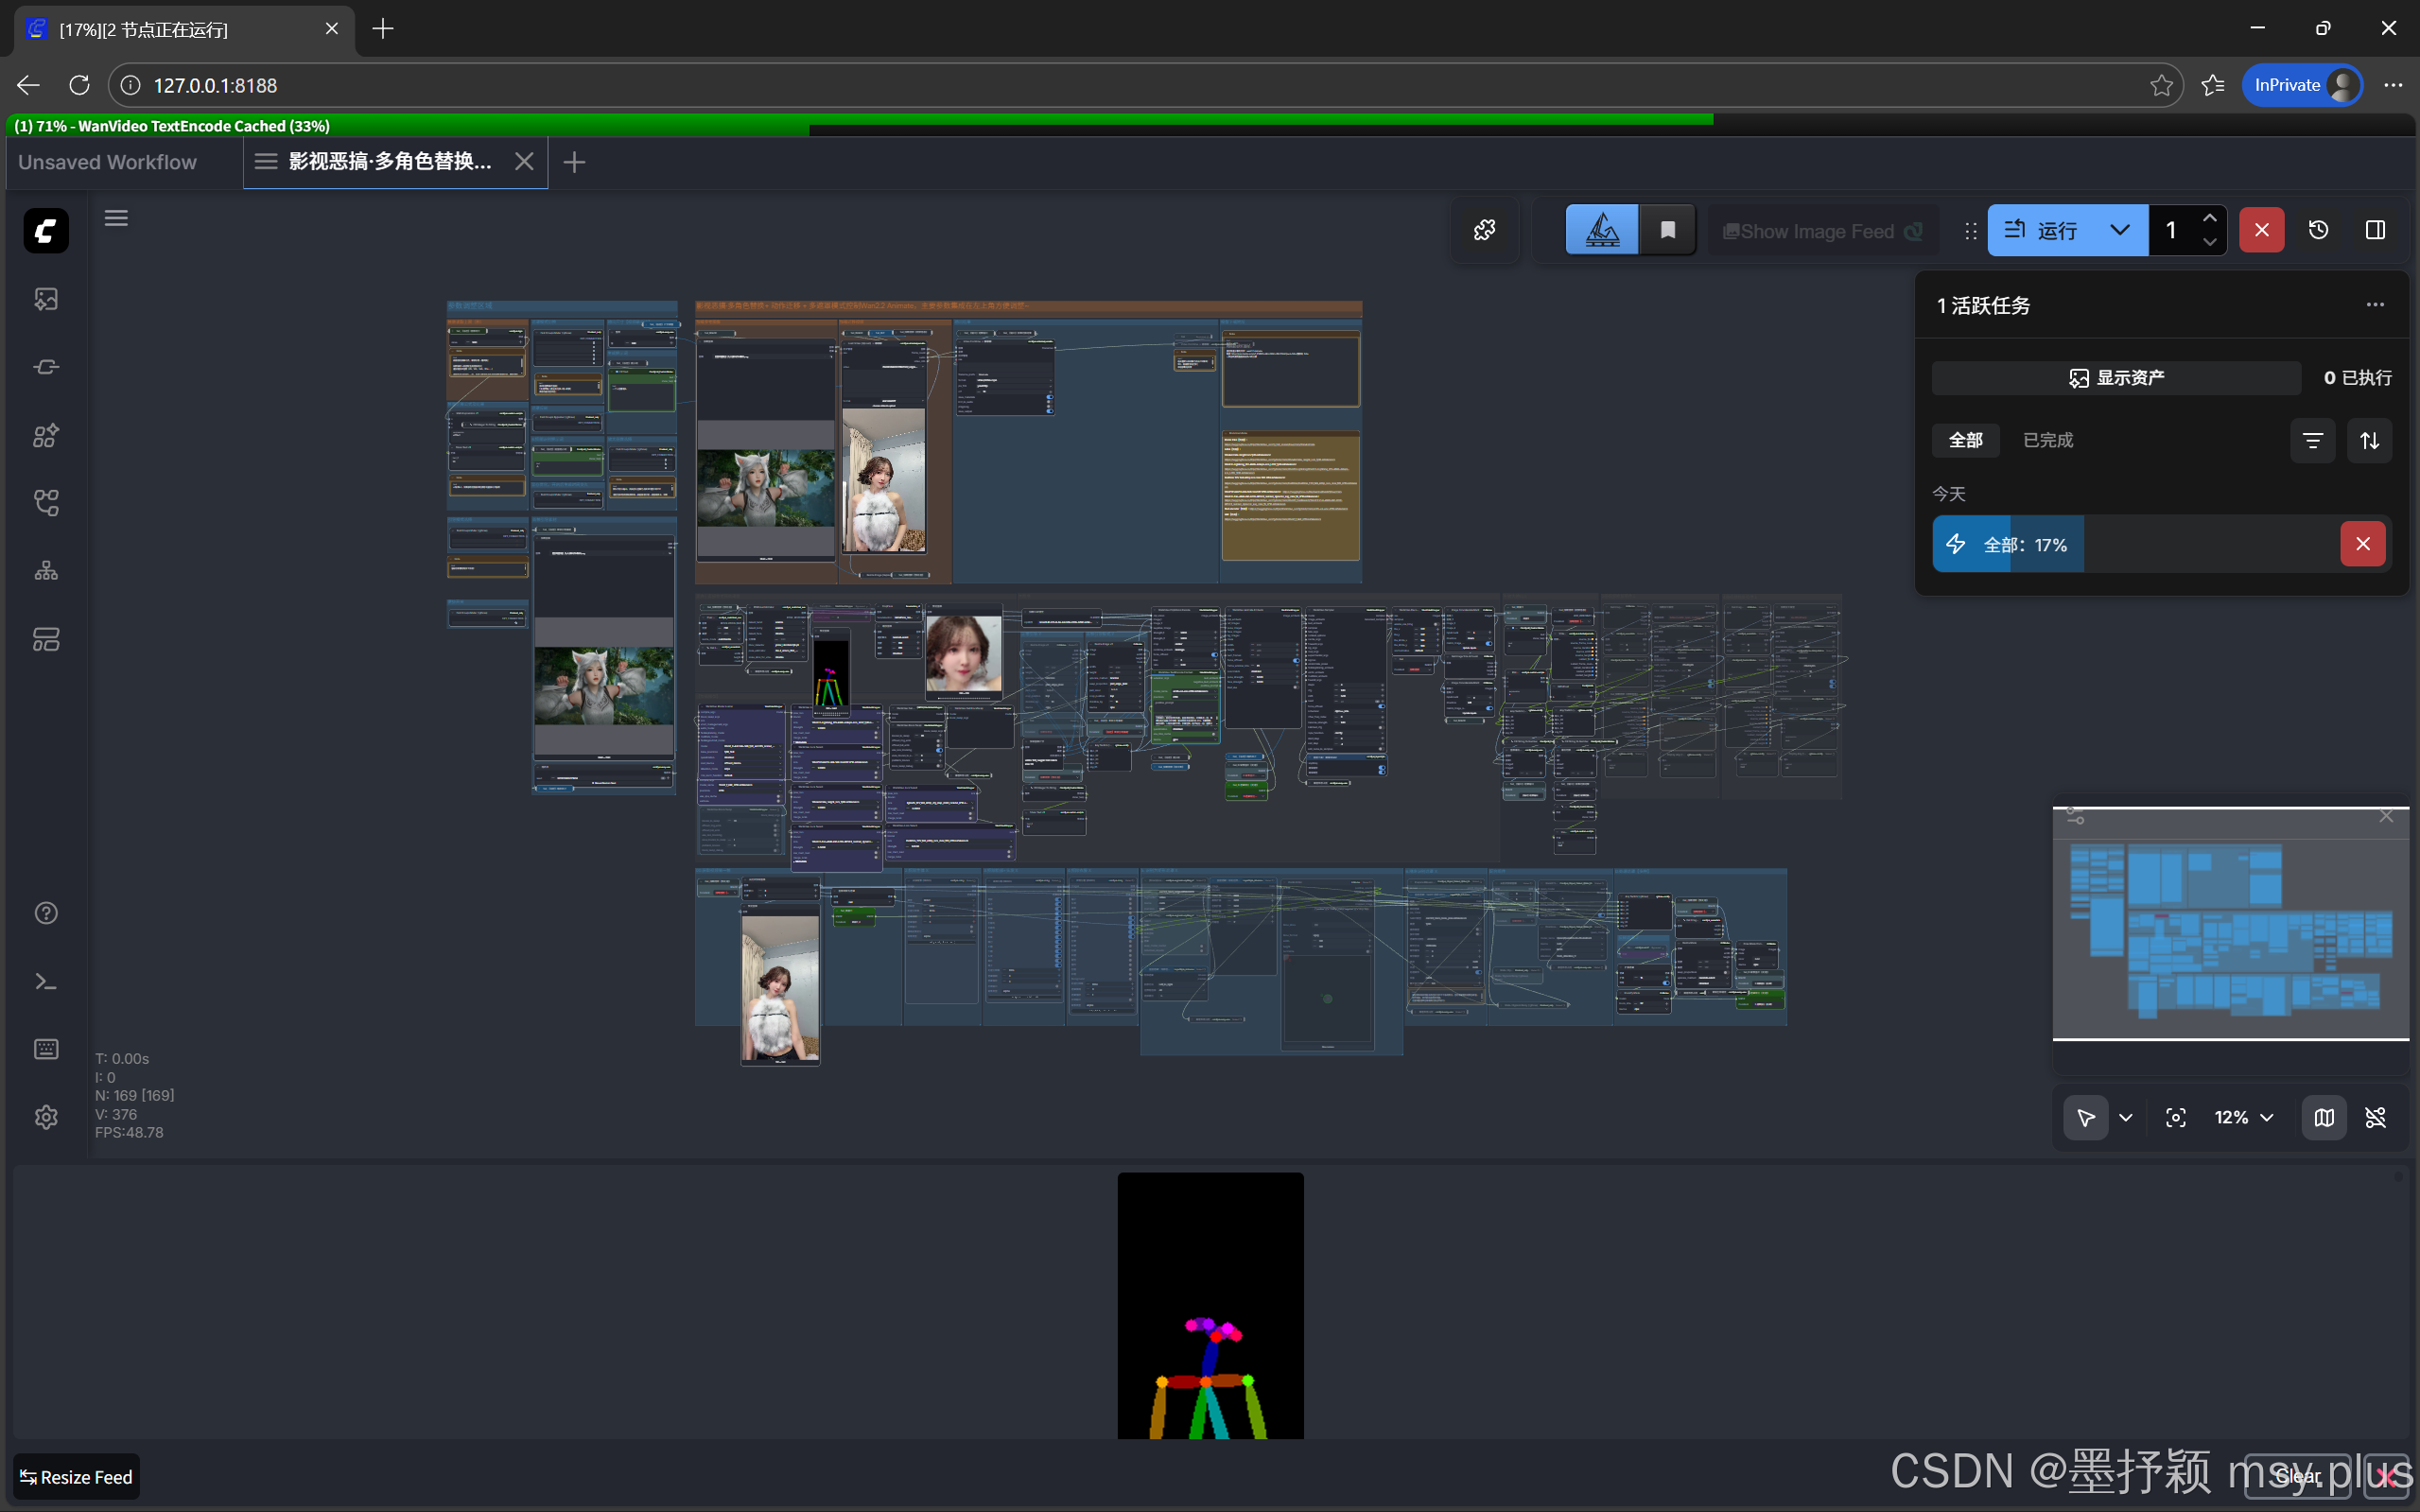
Task: Cancel the current run with red X
Action: (x=2262, y=231)
